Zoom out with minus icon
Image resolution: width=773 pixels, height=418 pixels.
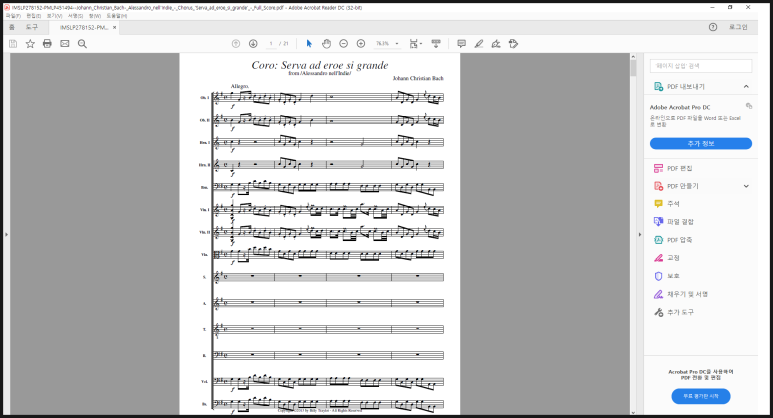(344, 44)
